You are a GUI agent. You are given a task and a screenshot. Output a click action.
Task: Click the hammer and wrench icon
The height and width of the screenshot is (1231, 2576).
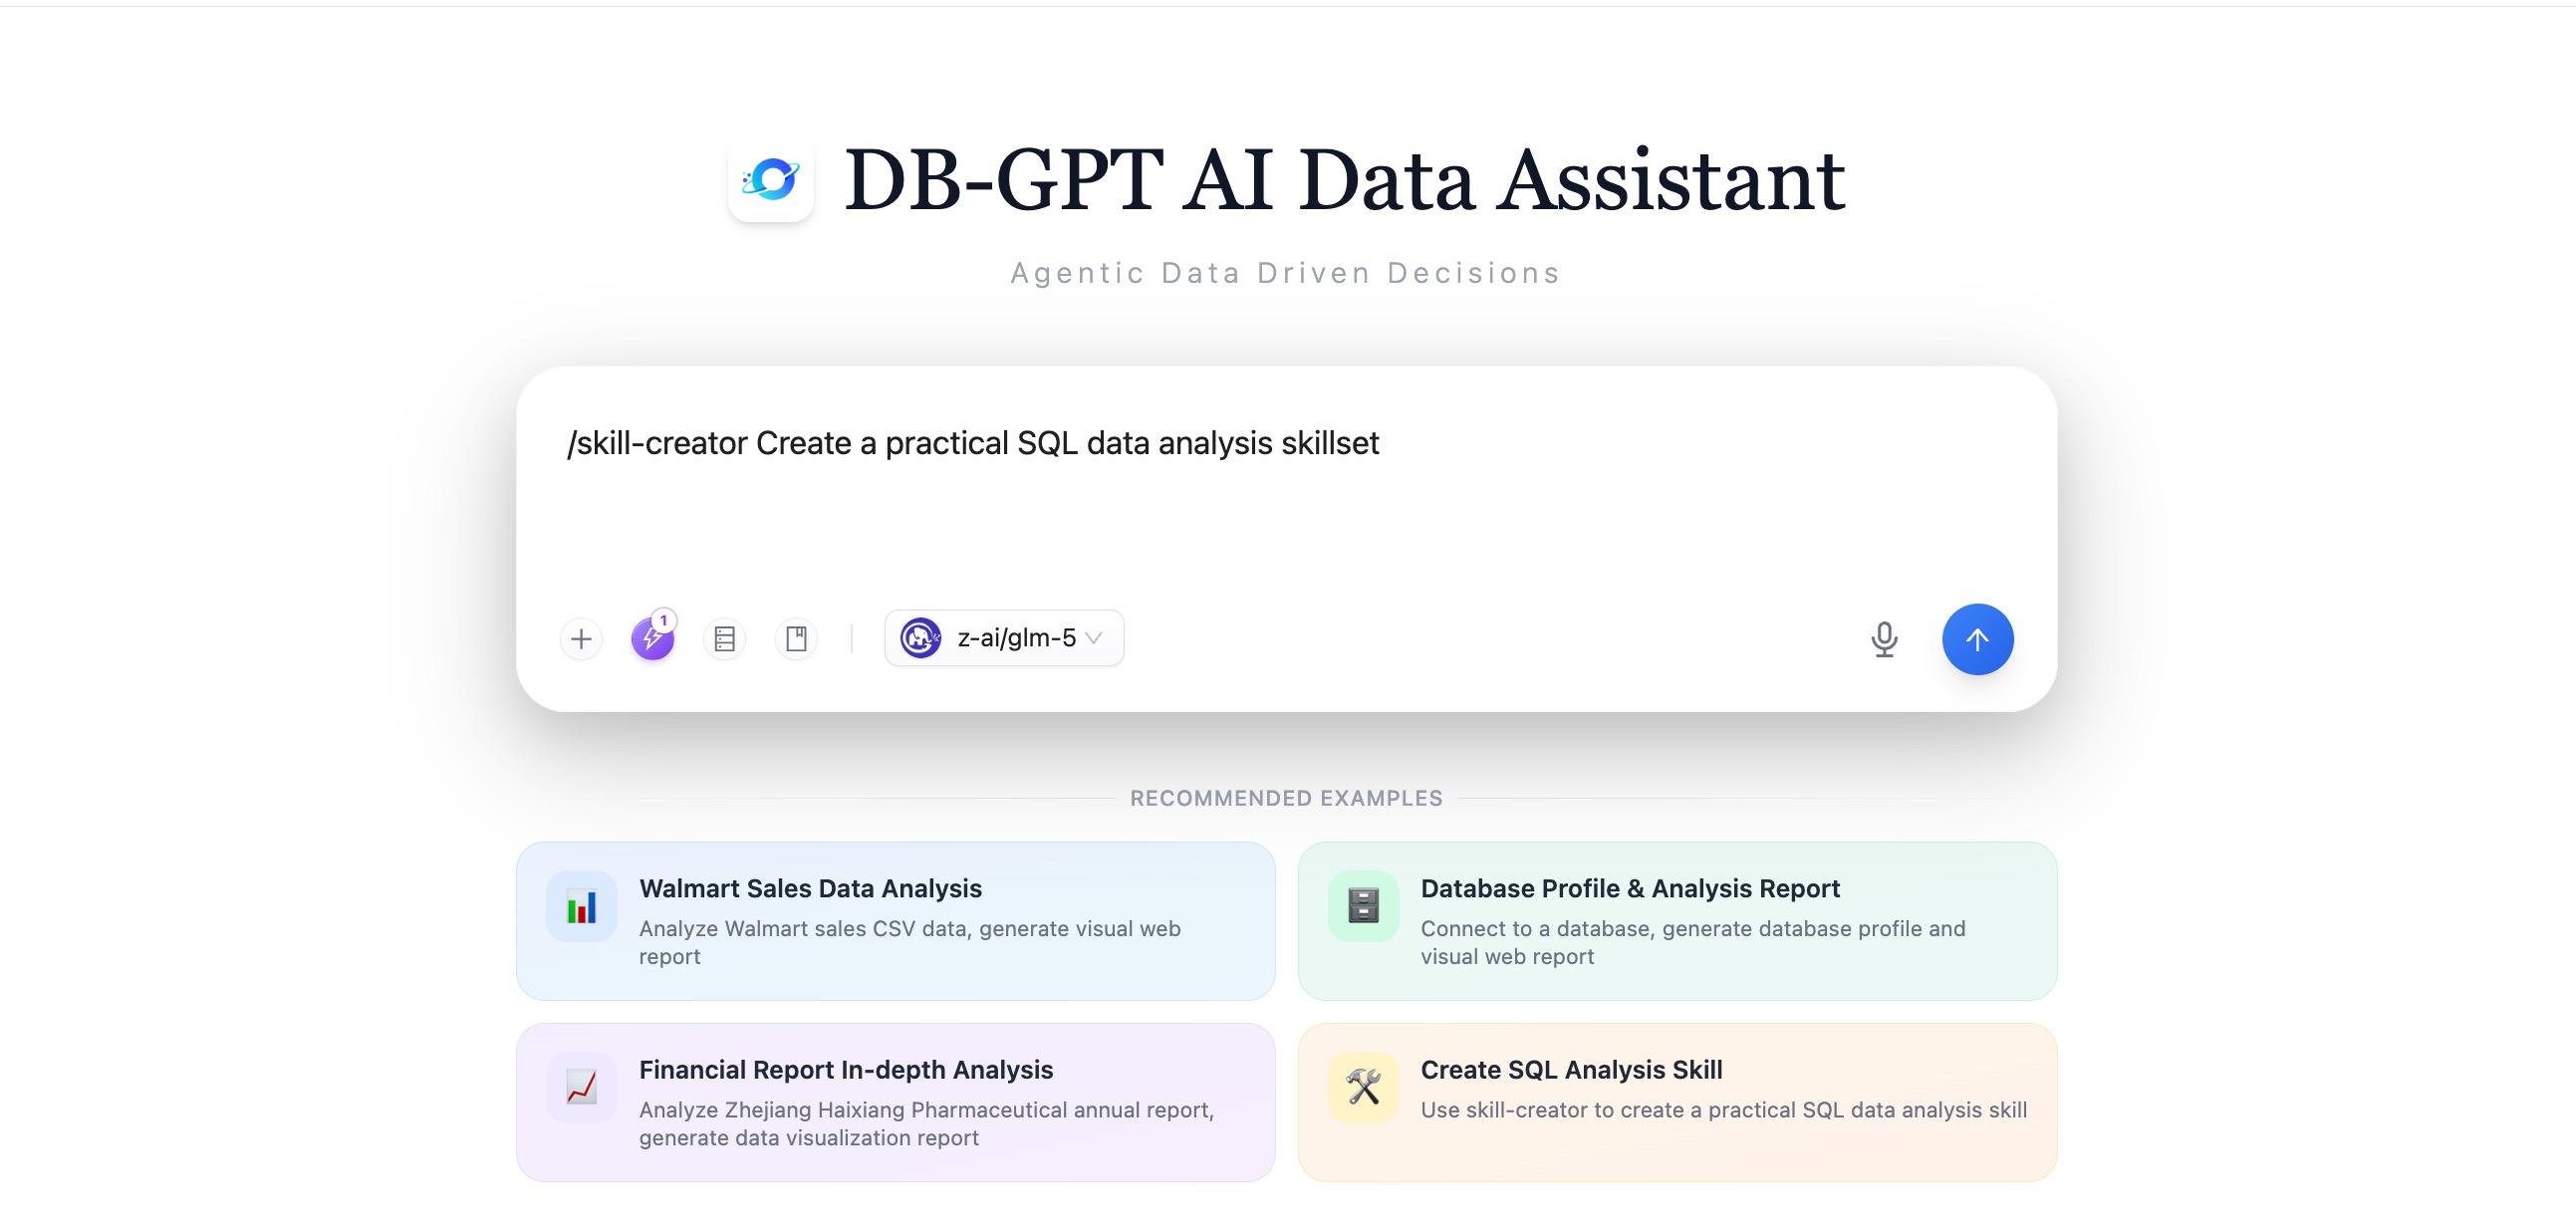click(x=1363, y=1087)
